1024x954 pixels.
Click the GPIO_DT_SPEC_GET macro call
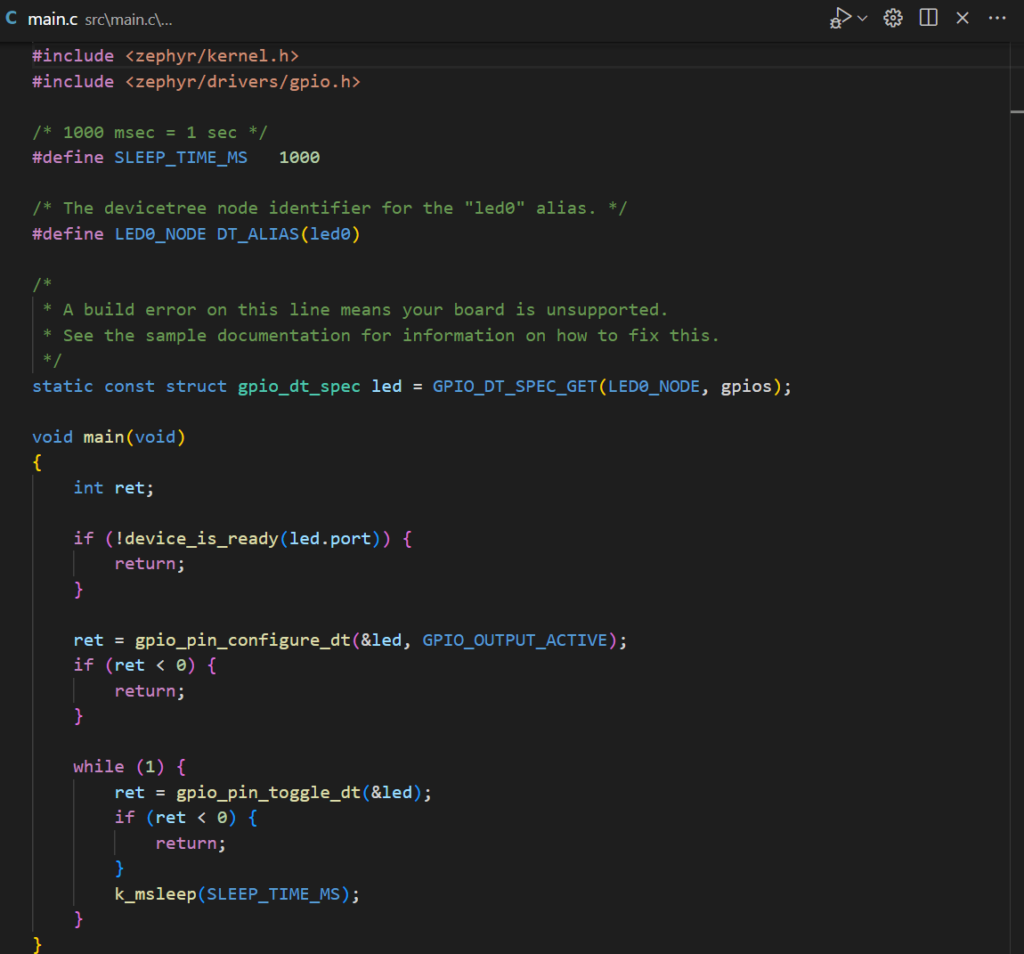pyautogui.click(x=515, y=386)
